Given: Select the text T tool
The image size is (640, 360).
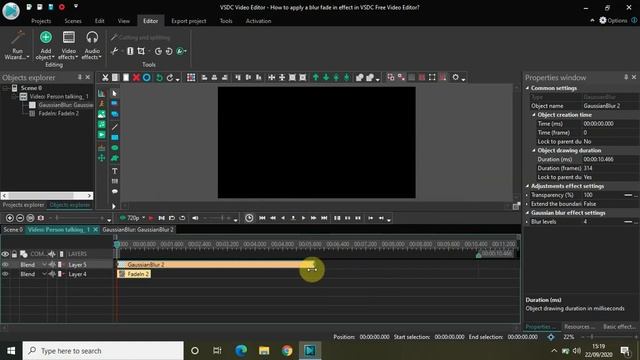Looking at the screenshot, I should [x=115, y=171].
